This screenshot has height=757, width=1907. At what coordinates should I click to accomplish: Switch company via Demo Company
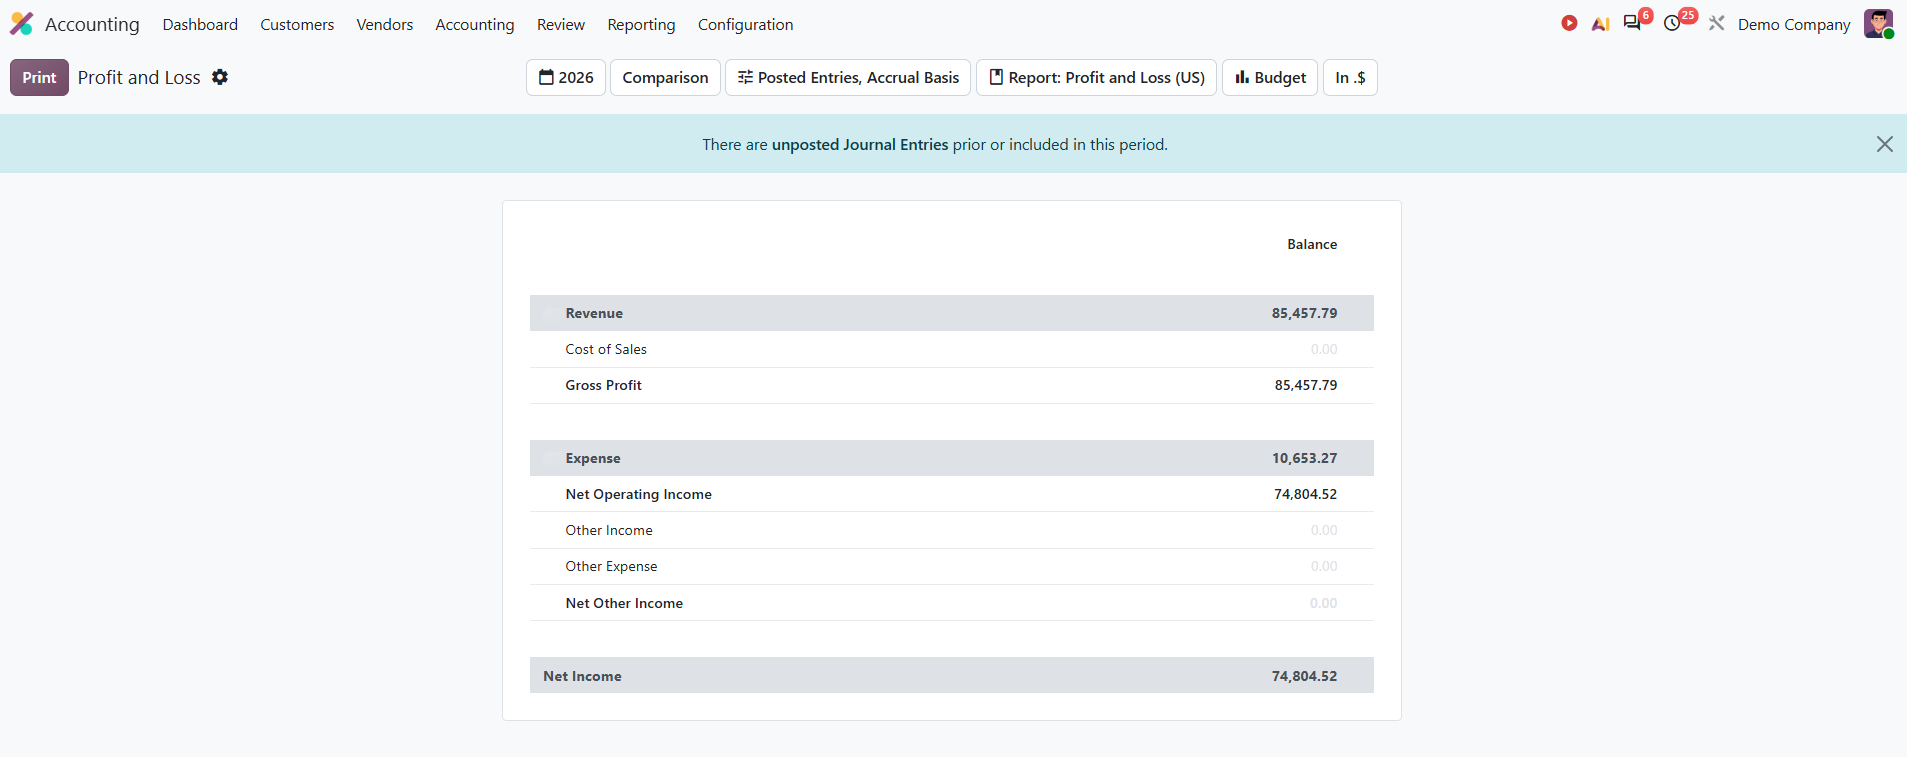coord(1794,24)
